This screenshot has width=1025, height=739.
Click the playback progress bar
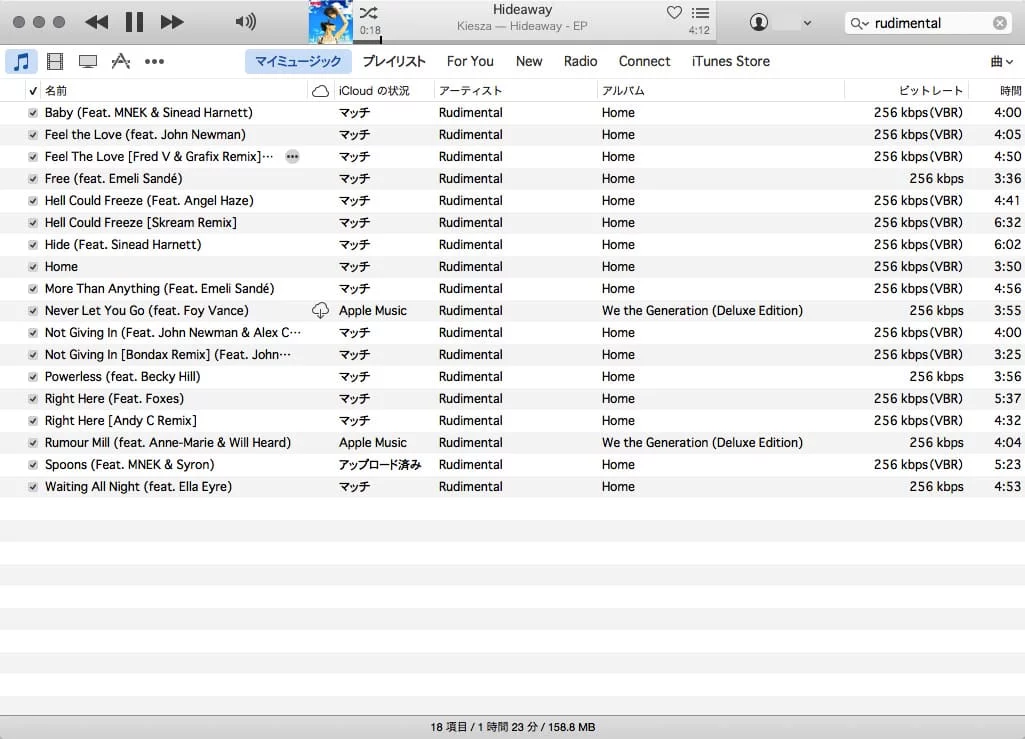[535, 41]
